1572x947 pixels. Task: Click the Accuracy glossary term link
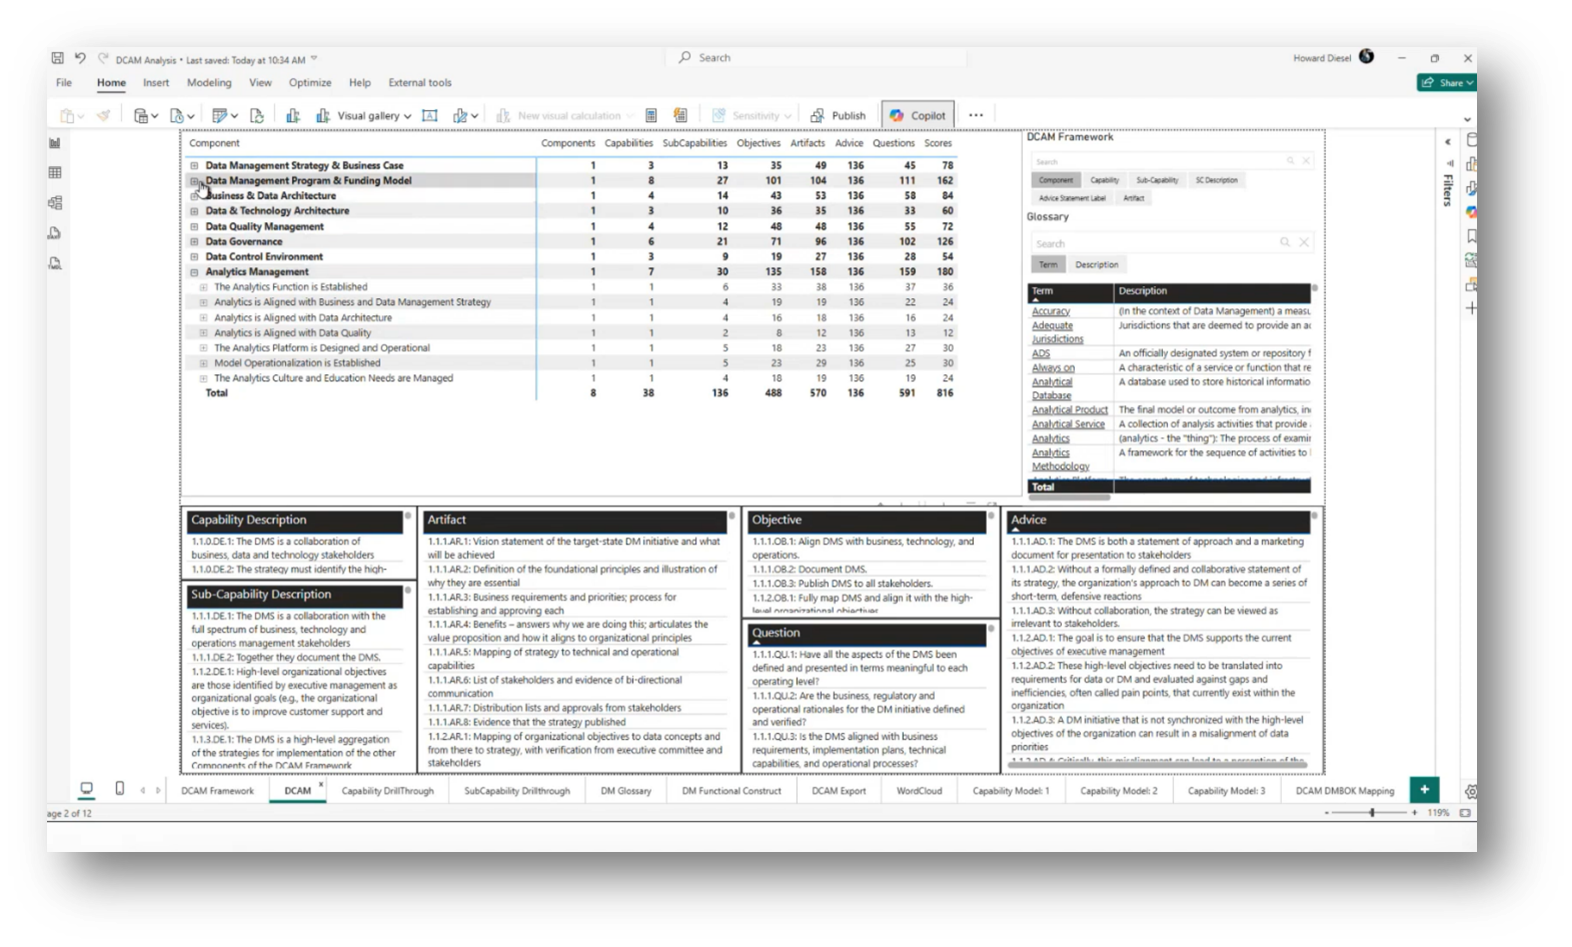click(x=1051, y=311)
